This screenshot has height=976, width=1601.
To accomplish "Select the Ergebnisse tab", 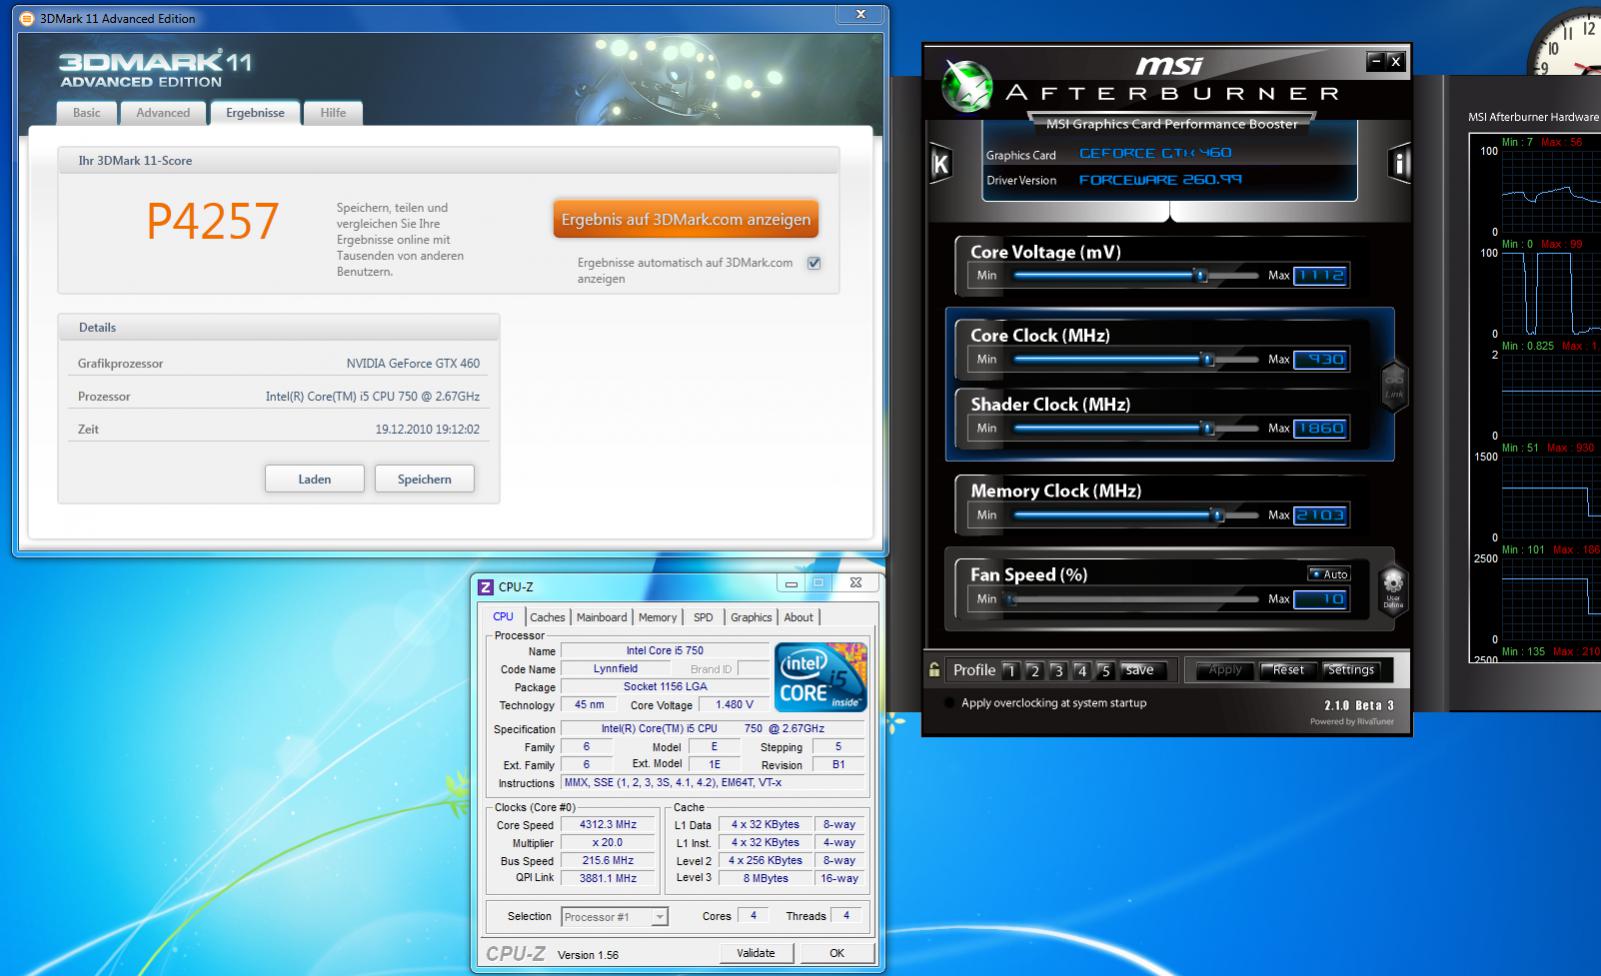I will pyautogui.click(x=255, y=113).
